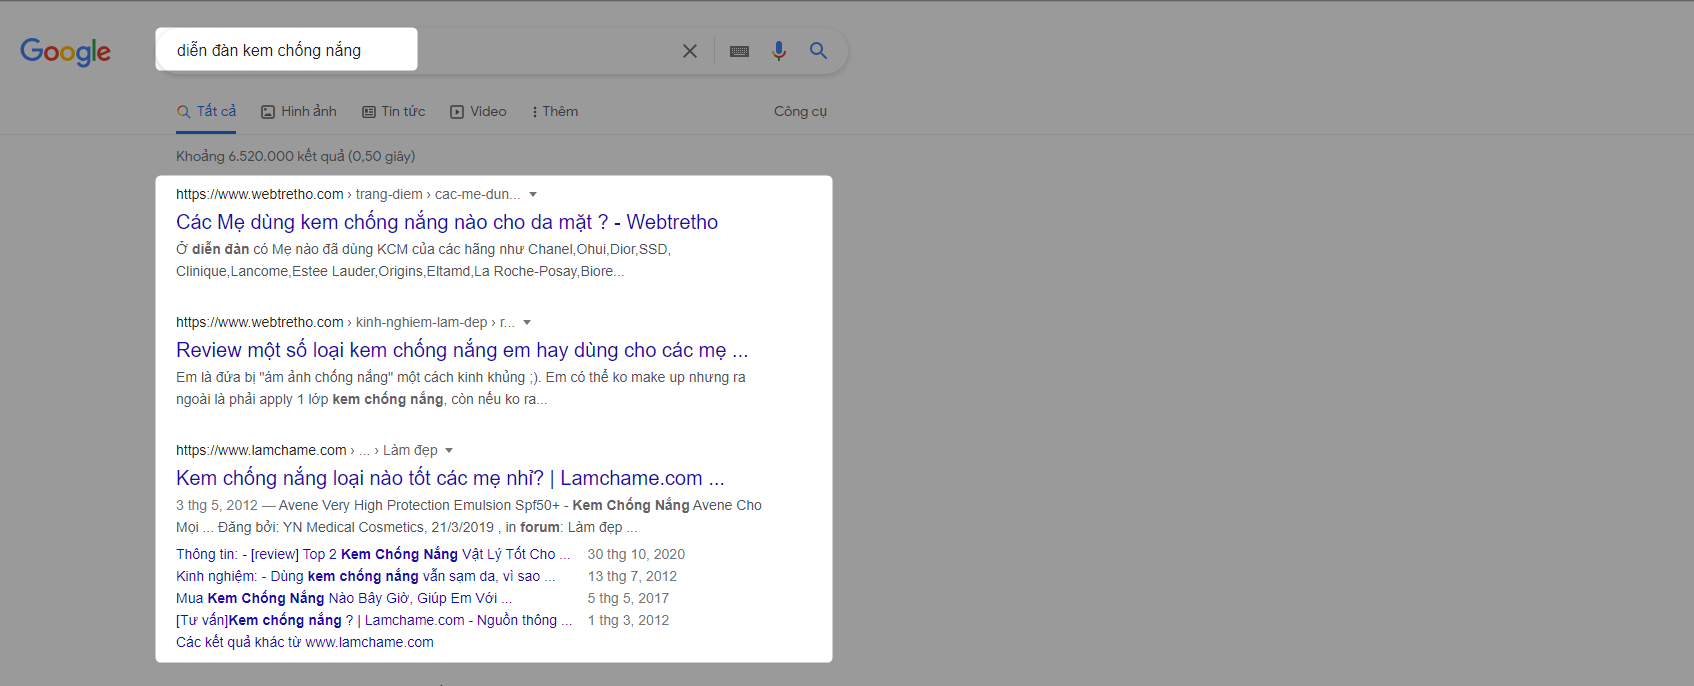Click the date '5 thg 5, 2017'

click(x=628, y=598)
